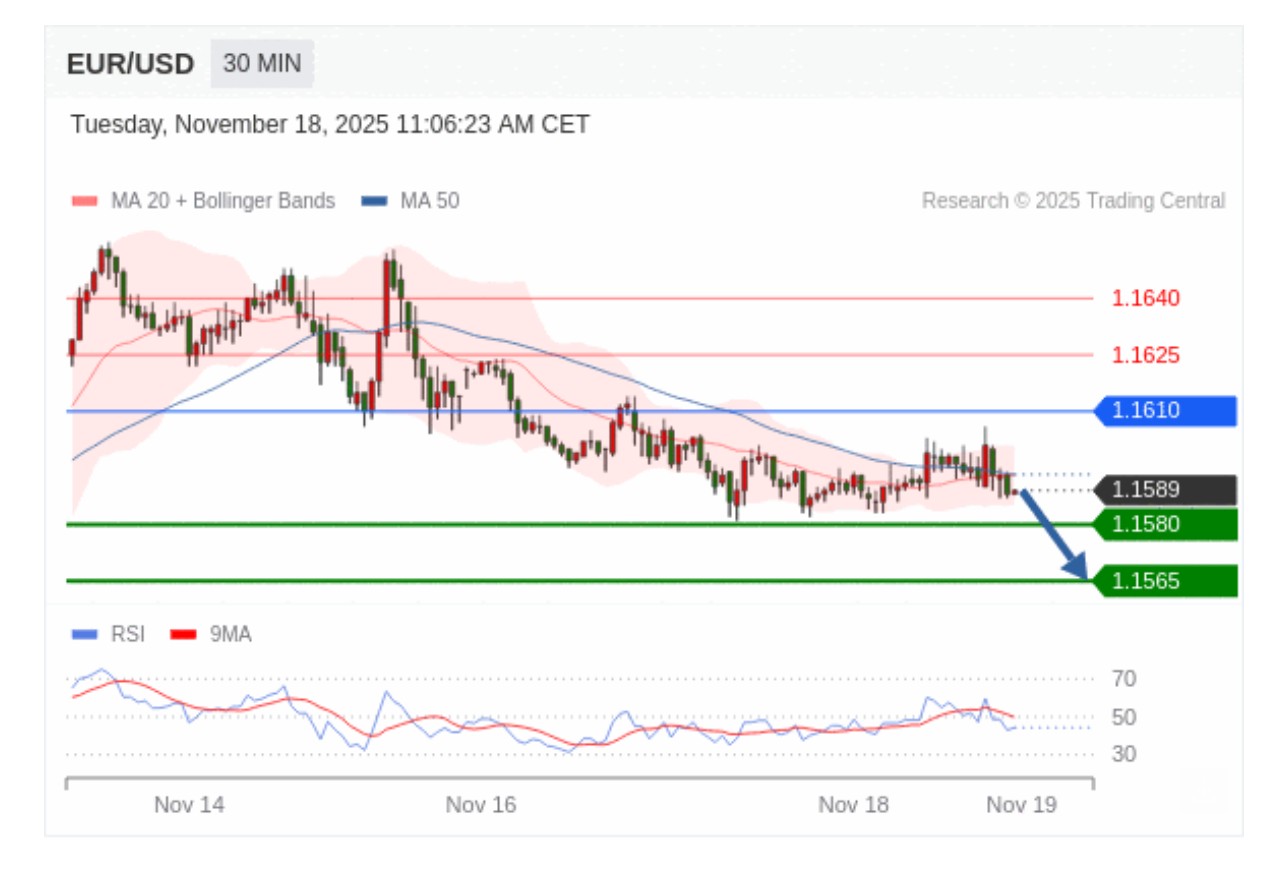Toggle the 9MA legend entry
This screenshot has width=1276, height=872.
coord(212,634)
